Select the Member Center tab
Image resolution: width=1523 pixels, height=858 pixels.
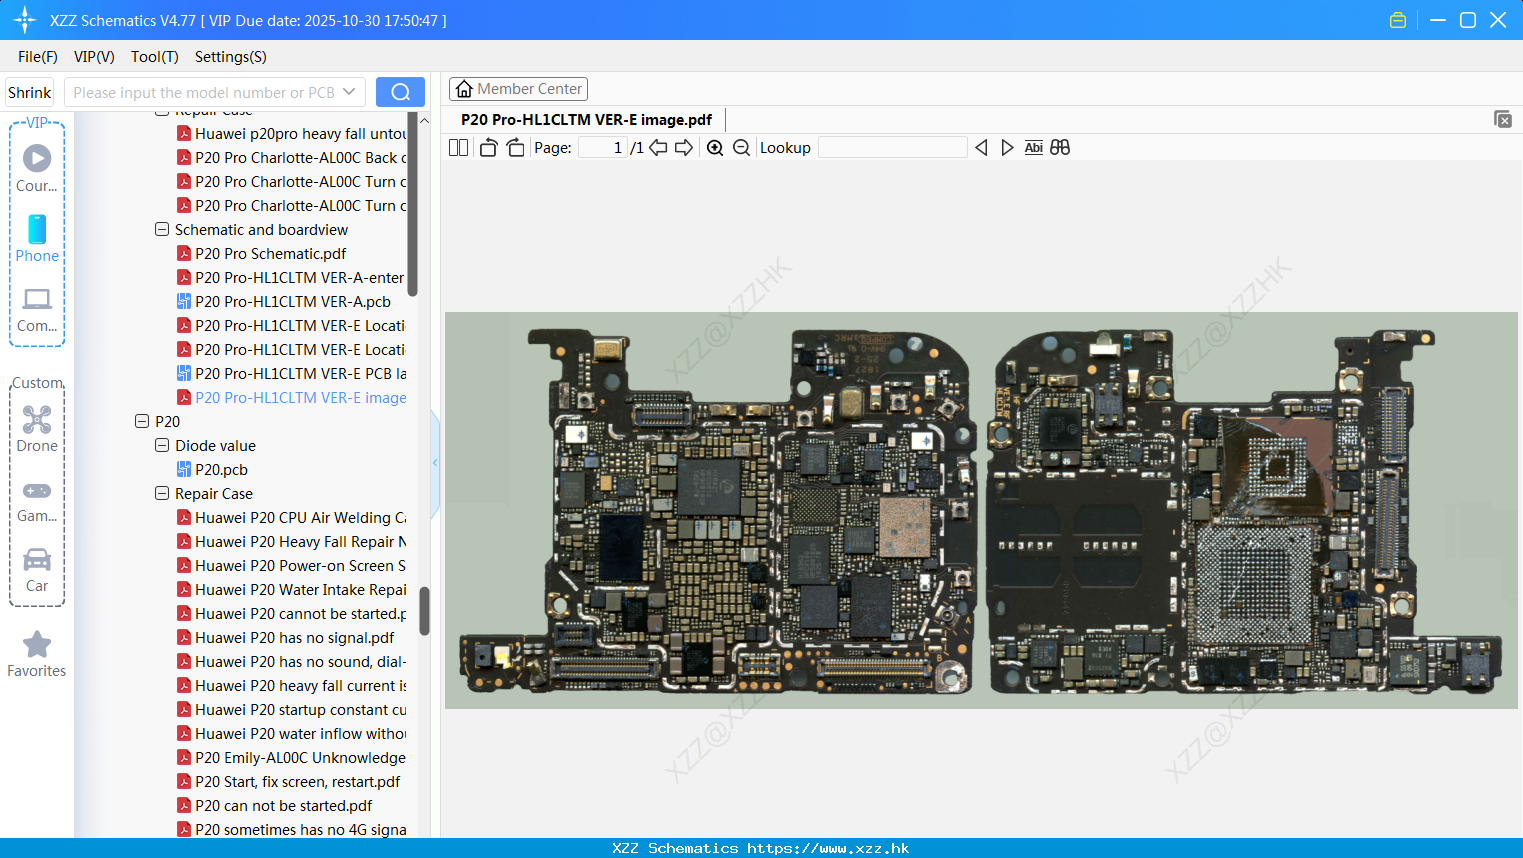pyautogui.click(x=518, y=89)
